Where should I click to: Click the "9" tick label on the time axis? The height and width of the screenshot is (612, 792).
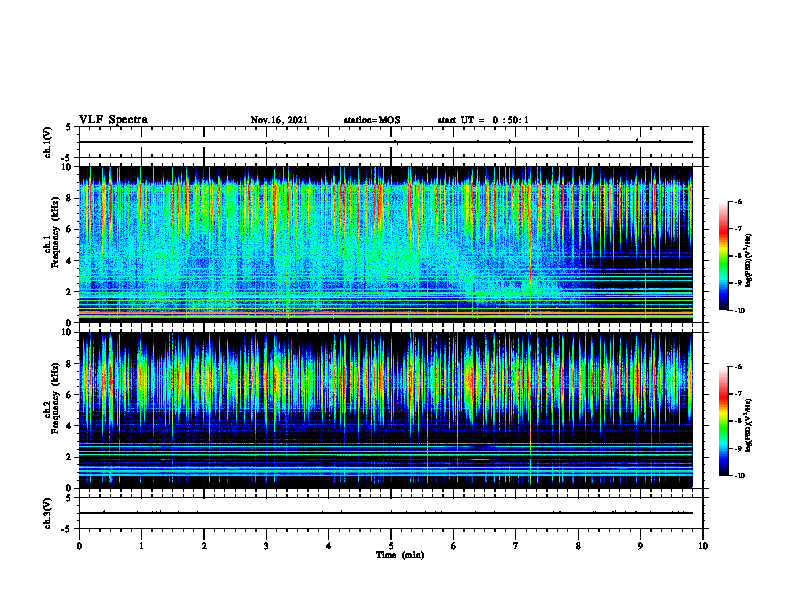(x=640, y=546)
